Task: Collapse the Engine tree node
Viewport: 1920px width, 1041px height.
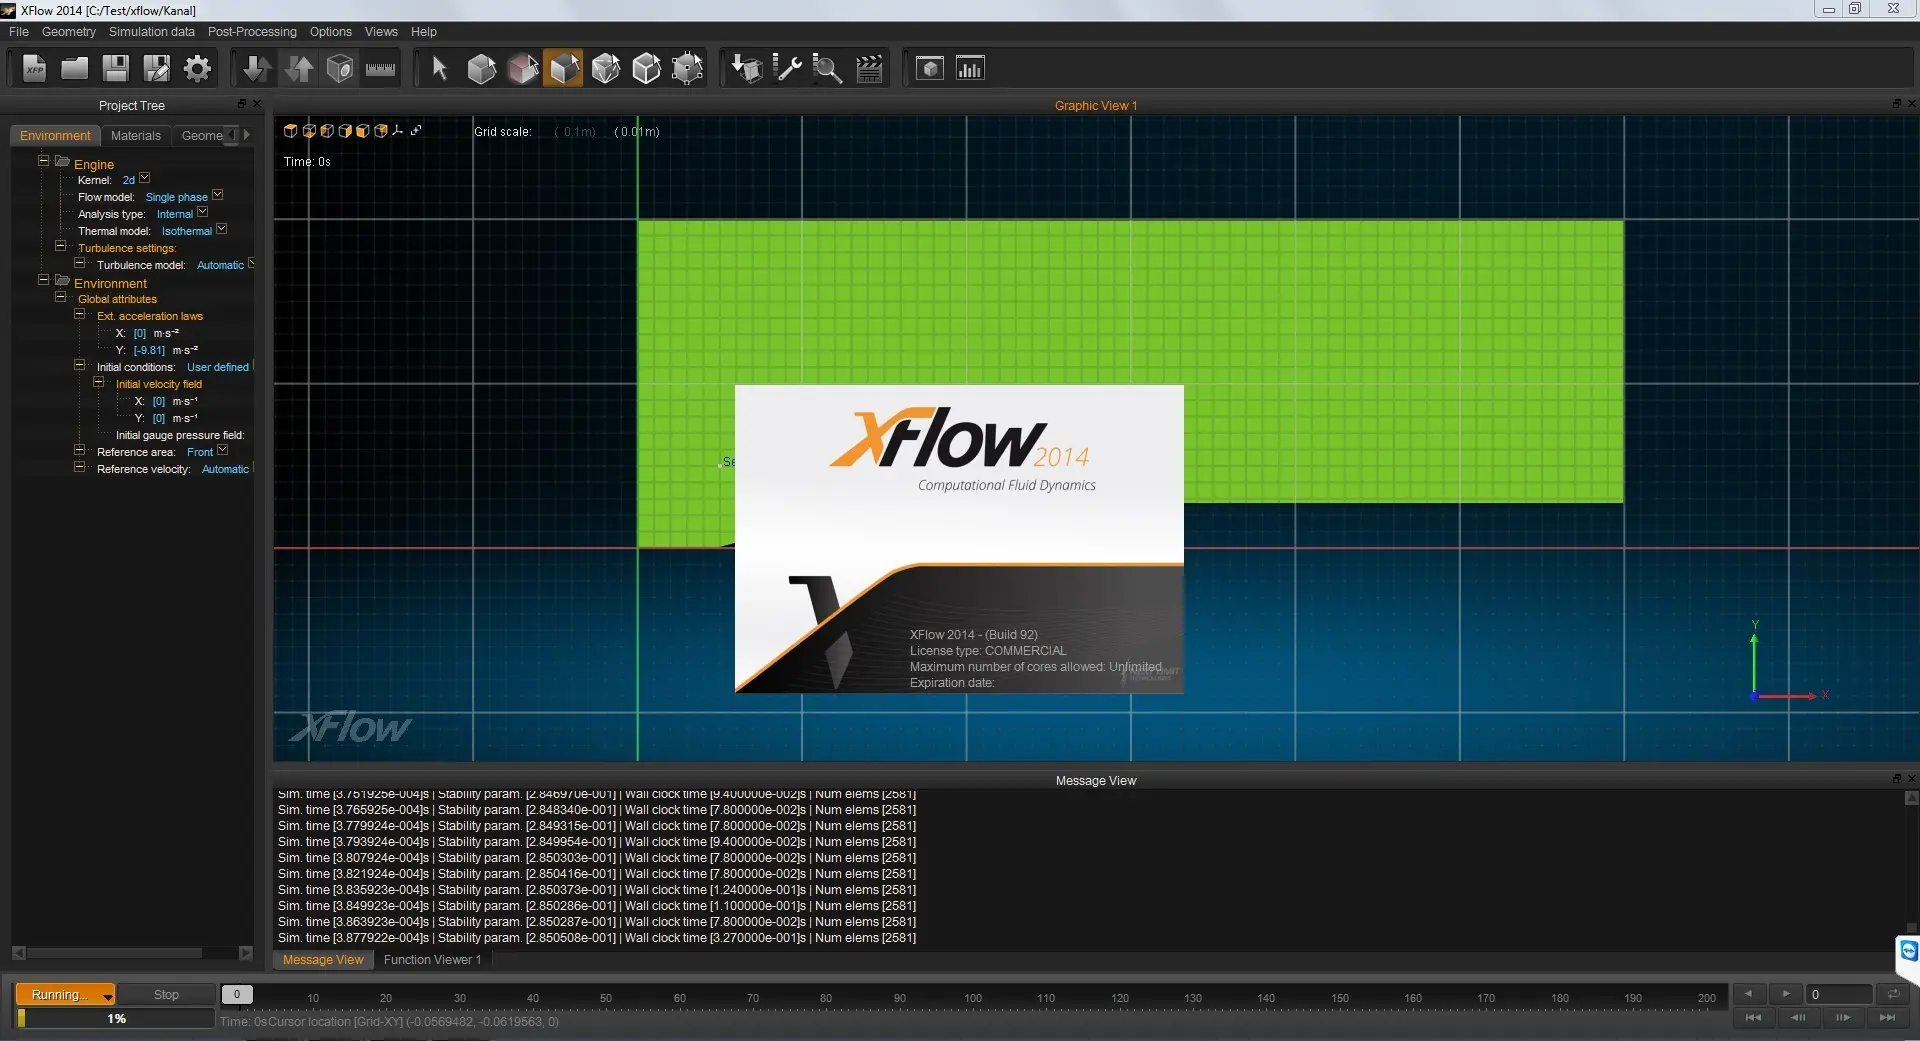Action: click(43, 161)
